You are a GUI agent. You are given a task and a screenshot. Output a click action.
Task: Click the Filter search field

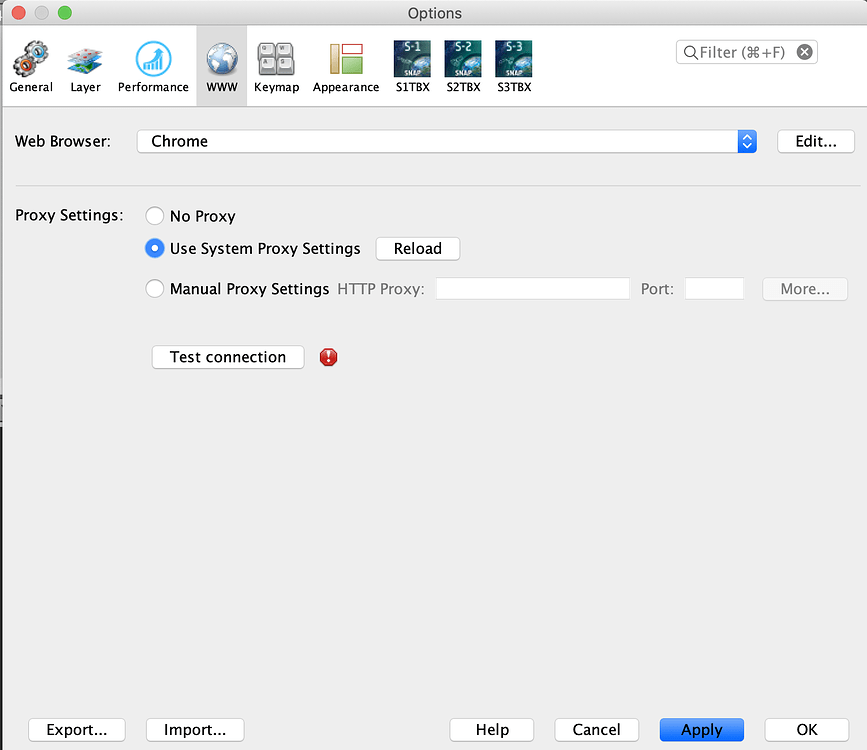740,52
